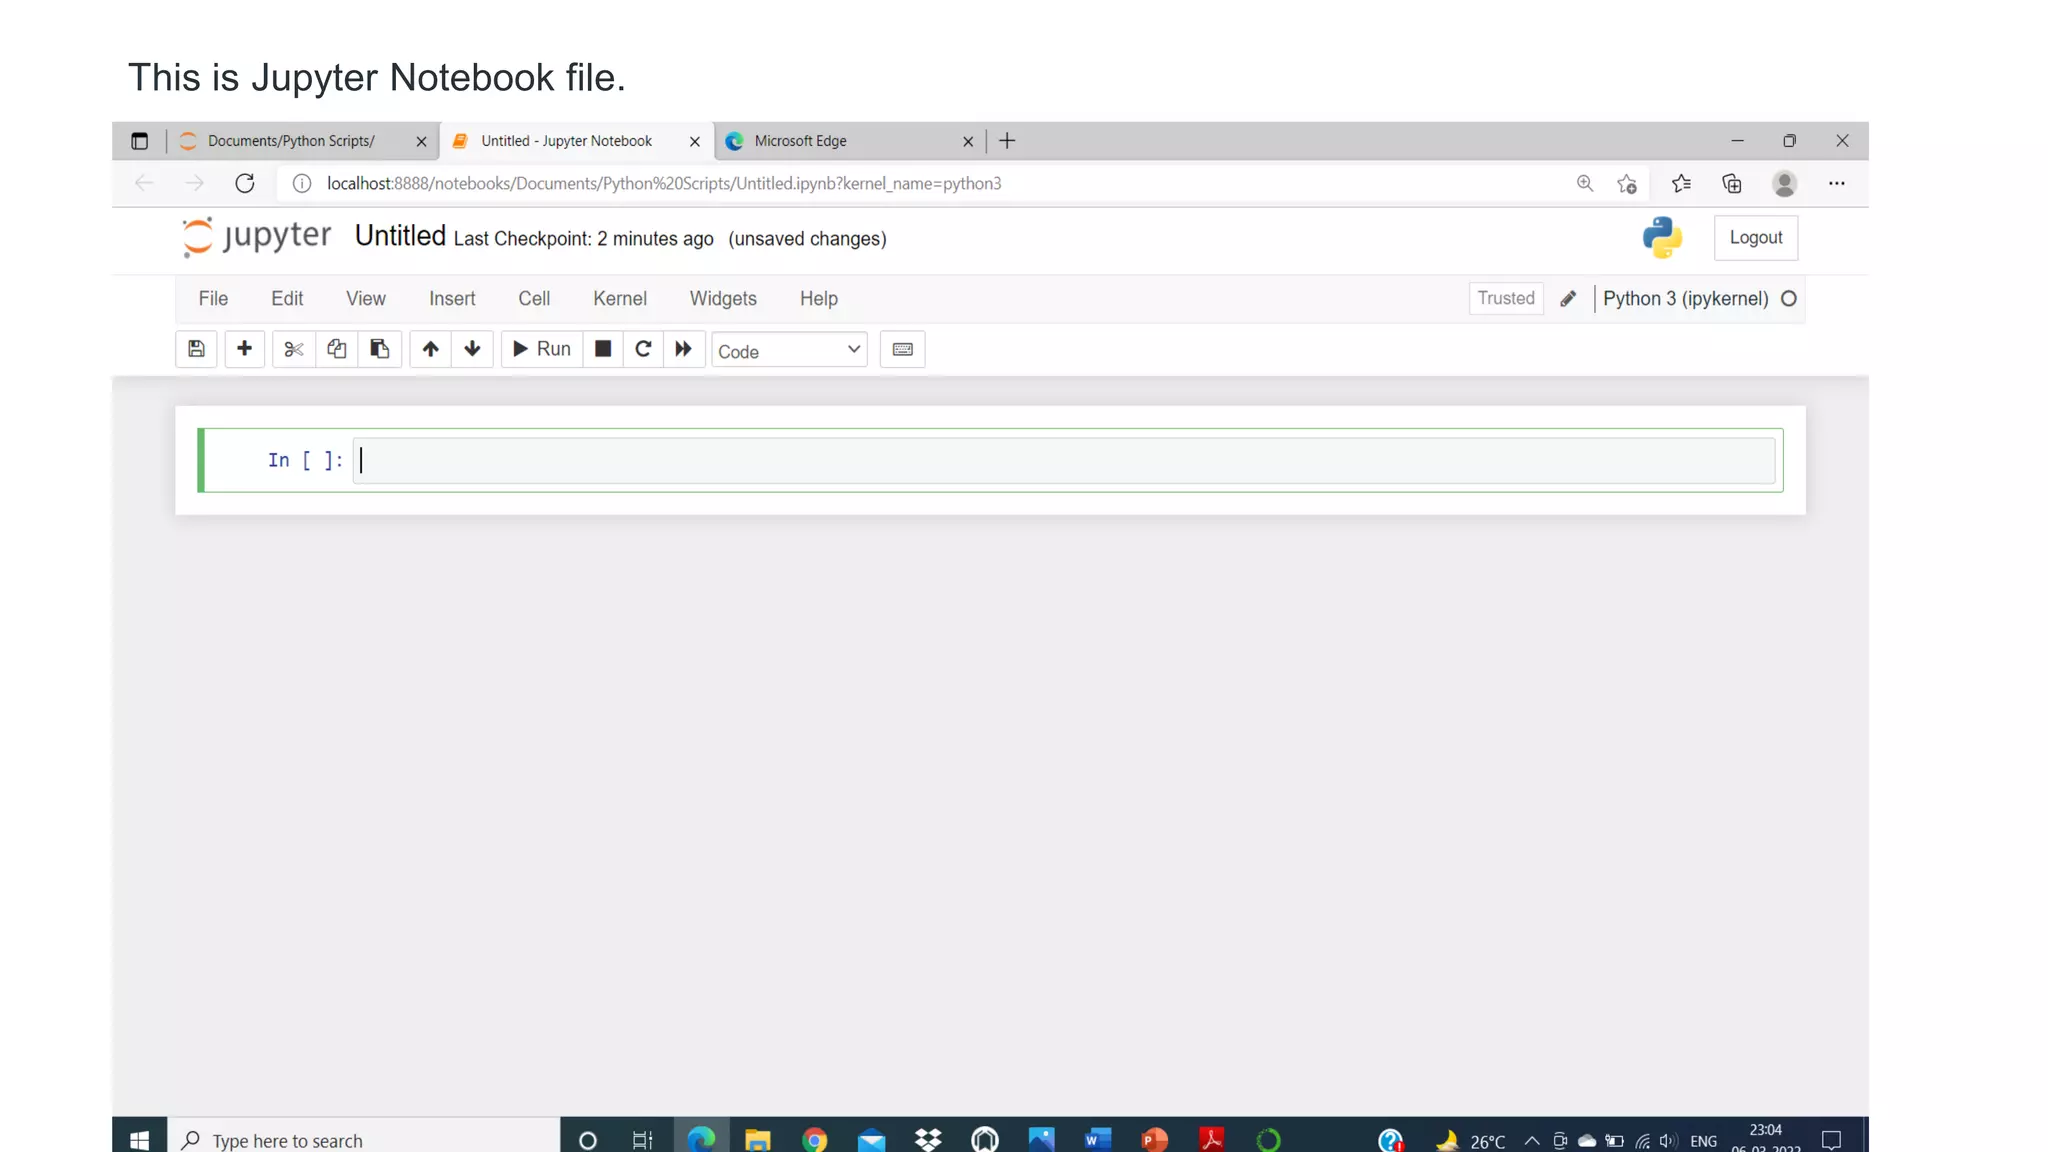2048x1152 pixels.
Task: Copy selected cells icon
Action: point(336,349)
